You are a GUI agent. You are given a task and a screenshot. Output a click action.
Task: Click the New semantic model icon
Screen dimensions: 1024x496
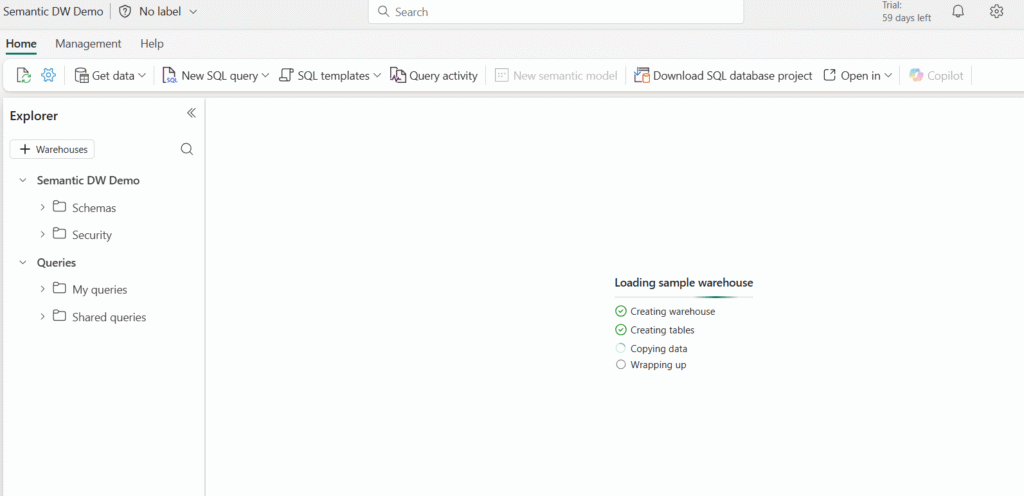pos(502,76)
